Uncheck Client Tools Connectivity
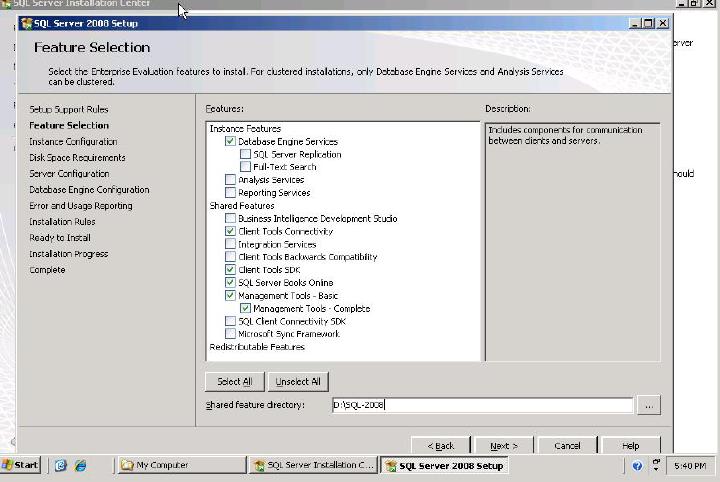 pos(230,231)
